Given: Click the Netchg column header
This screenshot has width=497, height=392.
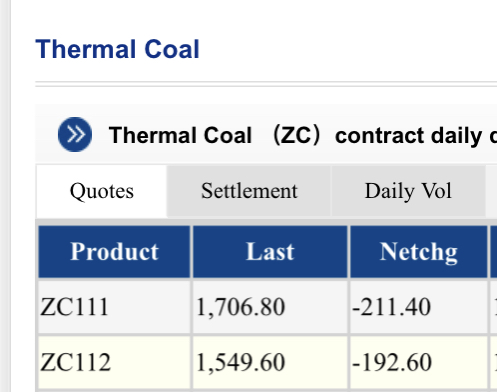Looking at the screenshot, I should coord(419,252).
